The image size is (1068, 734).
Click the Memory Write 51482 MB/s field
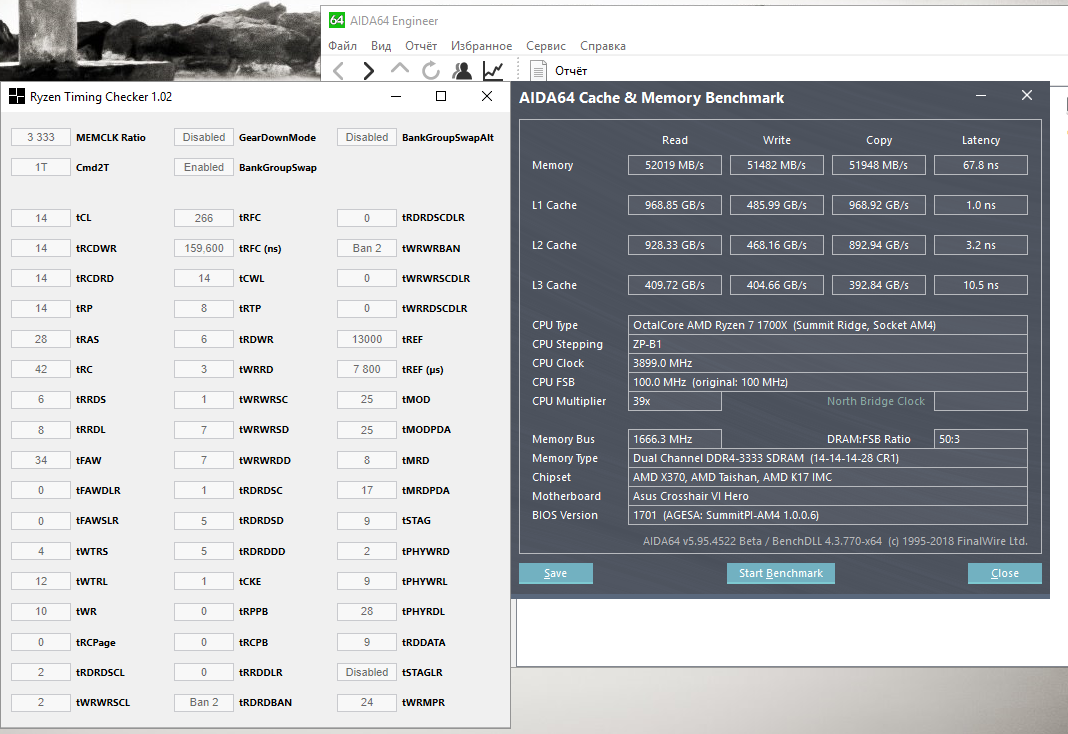click(x=776, y=165)
